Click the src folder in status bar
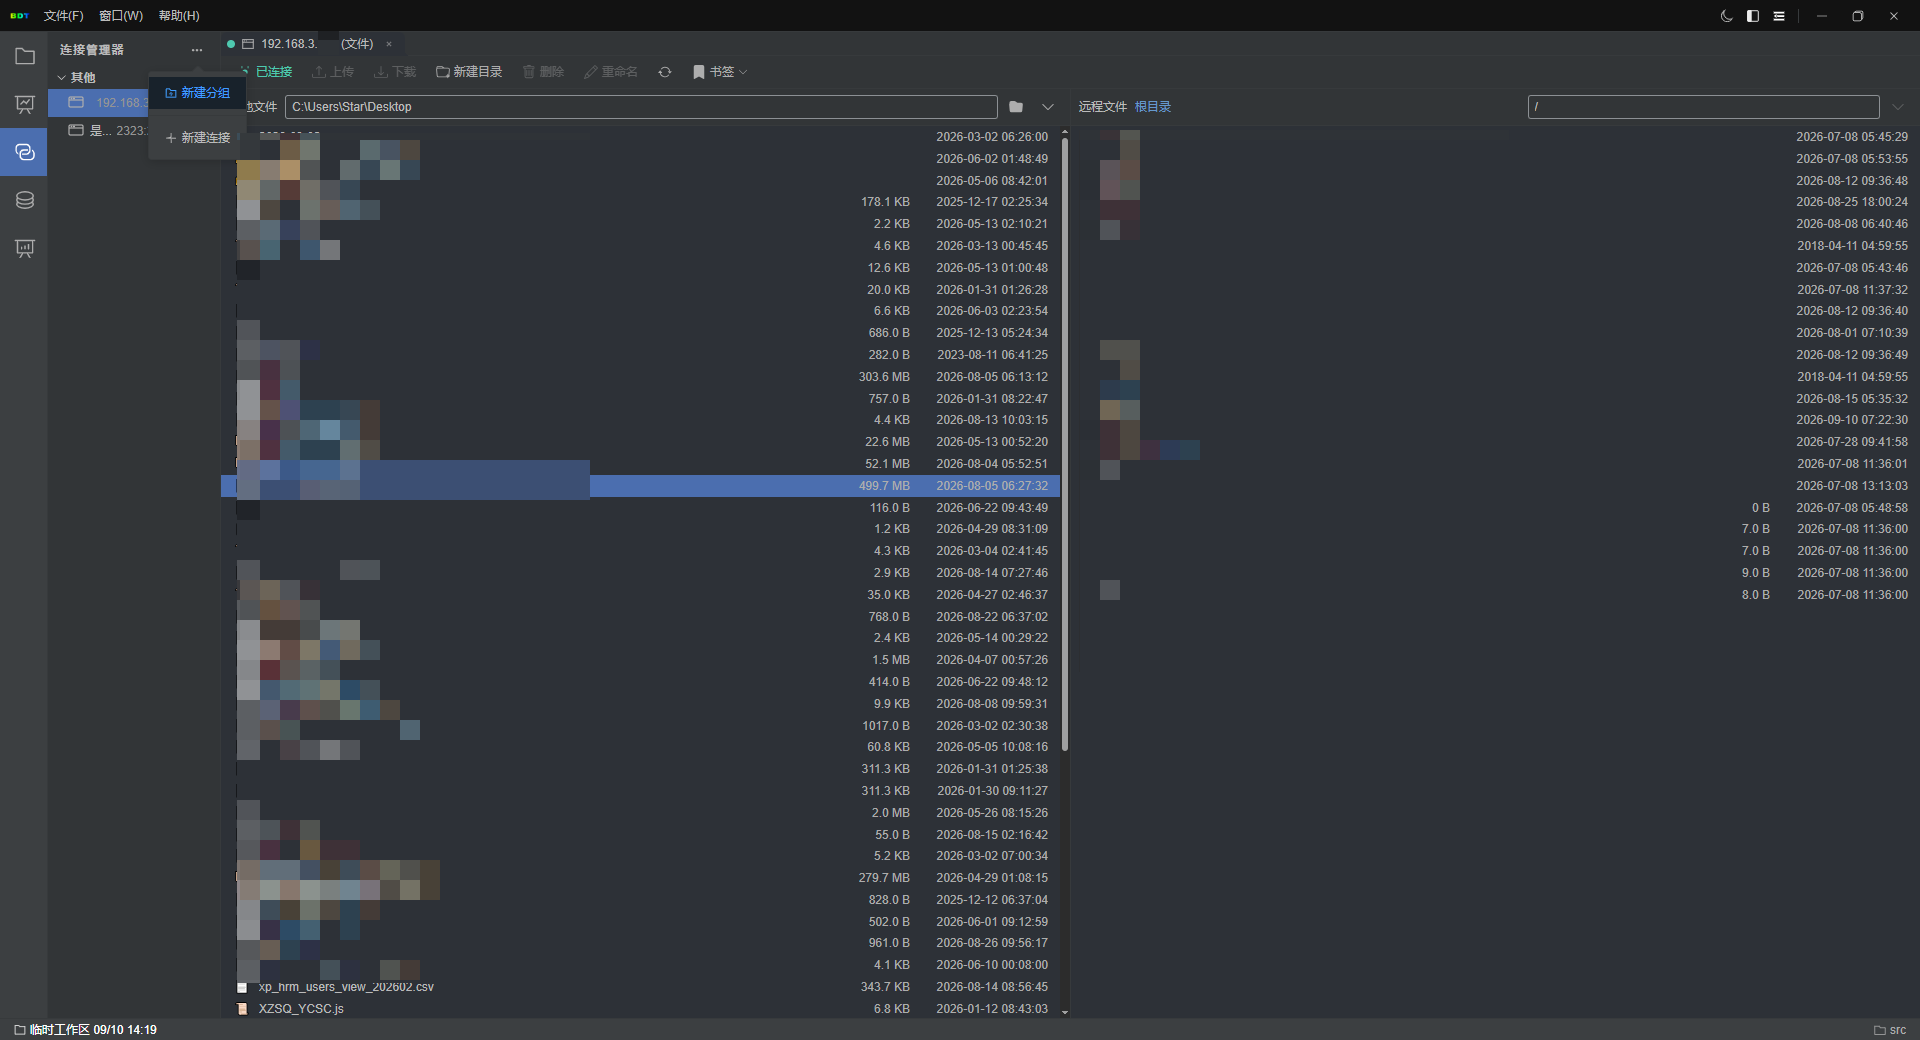Viewport: 1920px width, 1040px height. point(1890,1030)
